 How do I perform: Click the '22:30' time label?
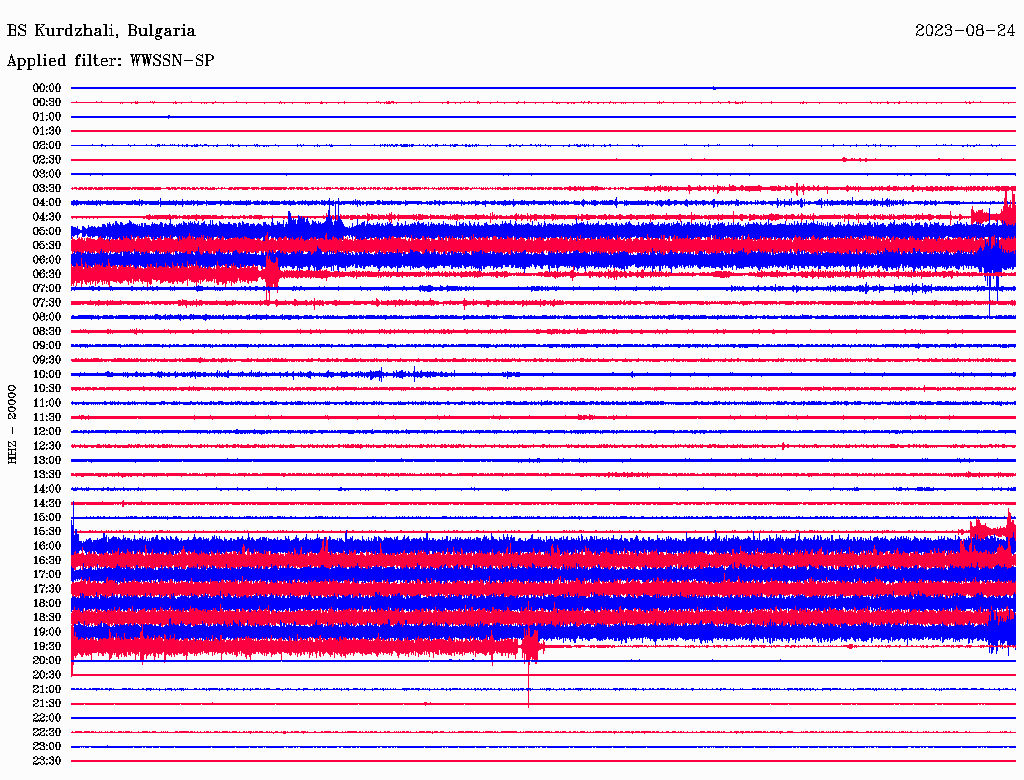[x=47, y=732]
